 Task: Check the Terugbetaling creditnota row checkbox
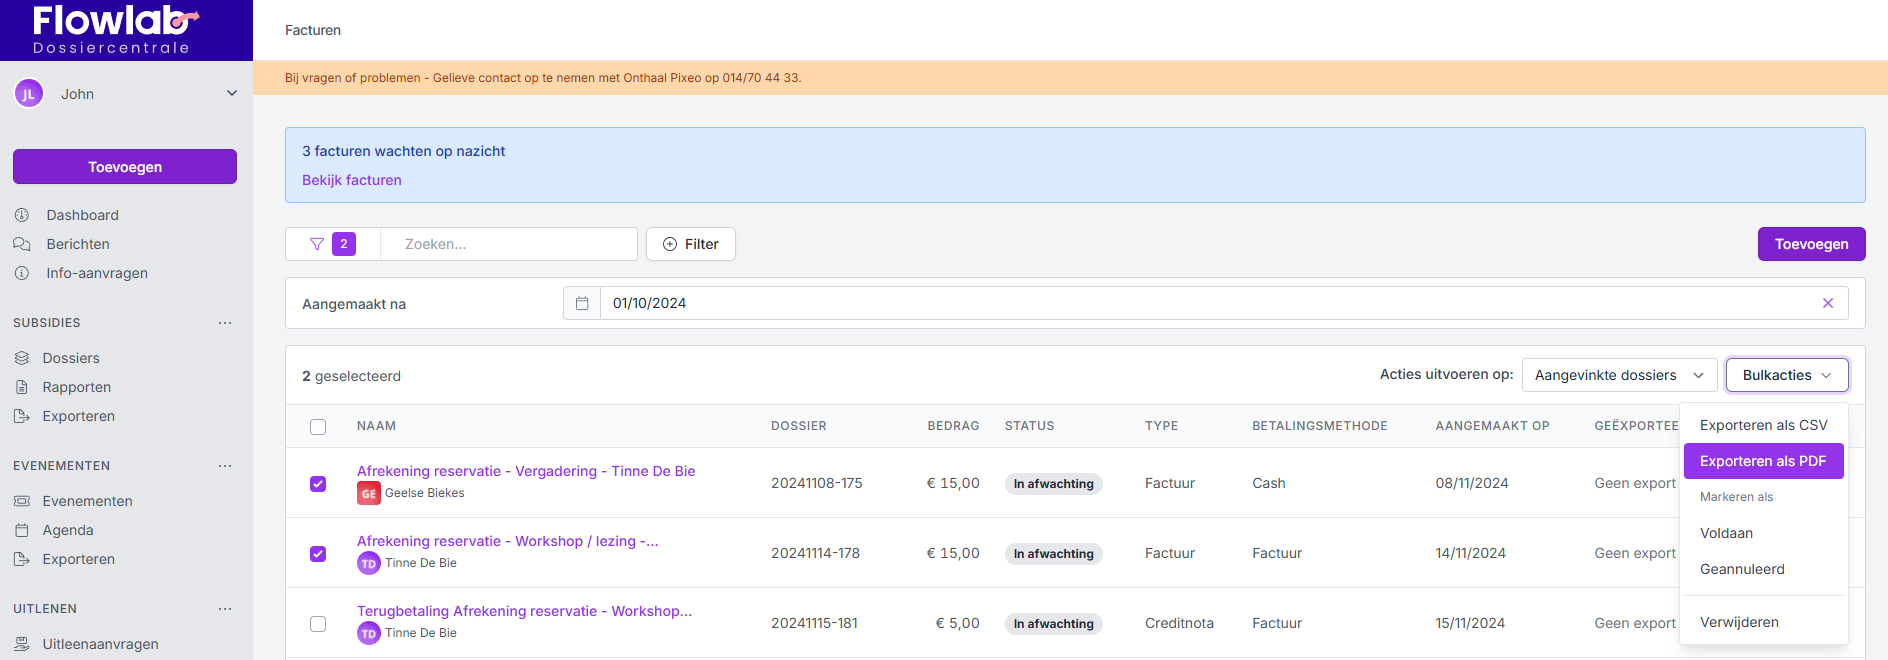[x=318, y=624]
